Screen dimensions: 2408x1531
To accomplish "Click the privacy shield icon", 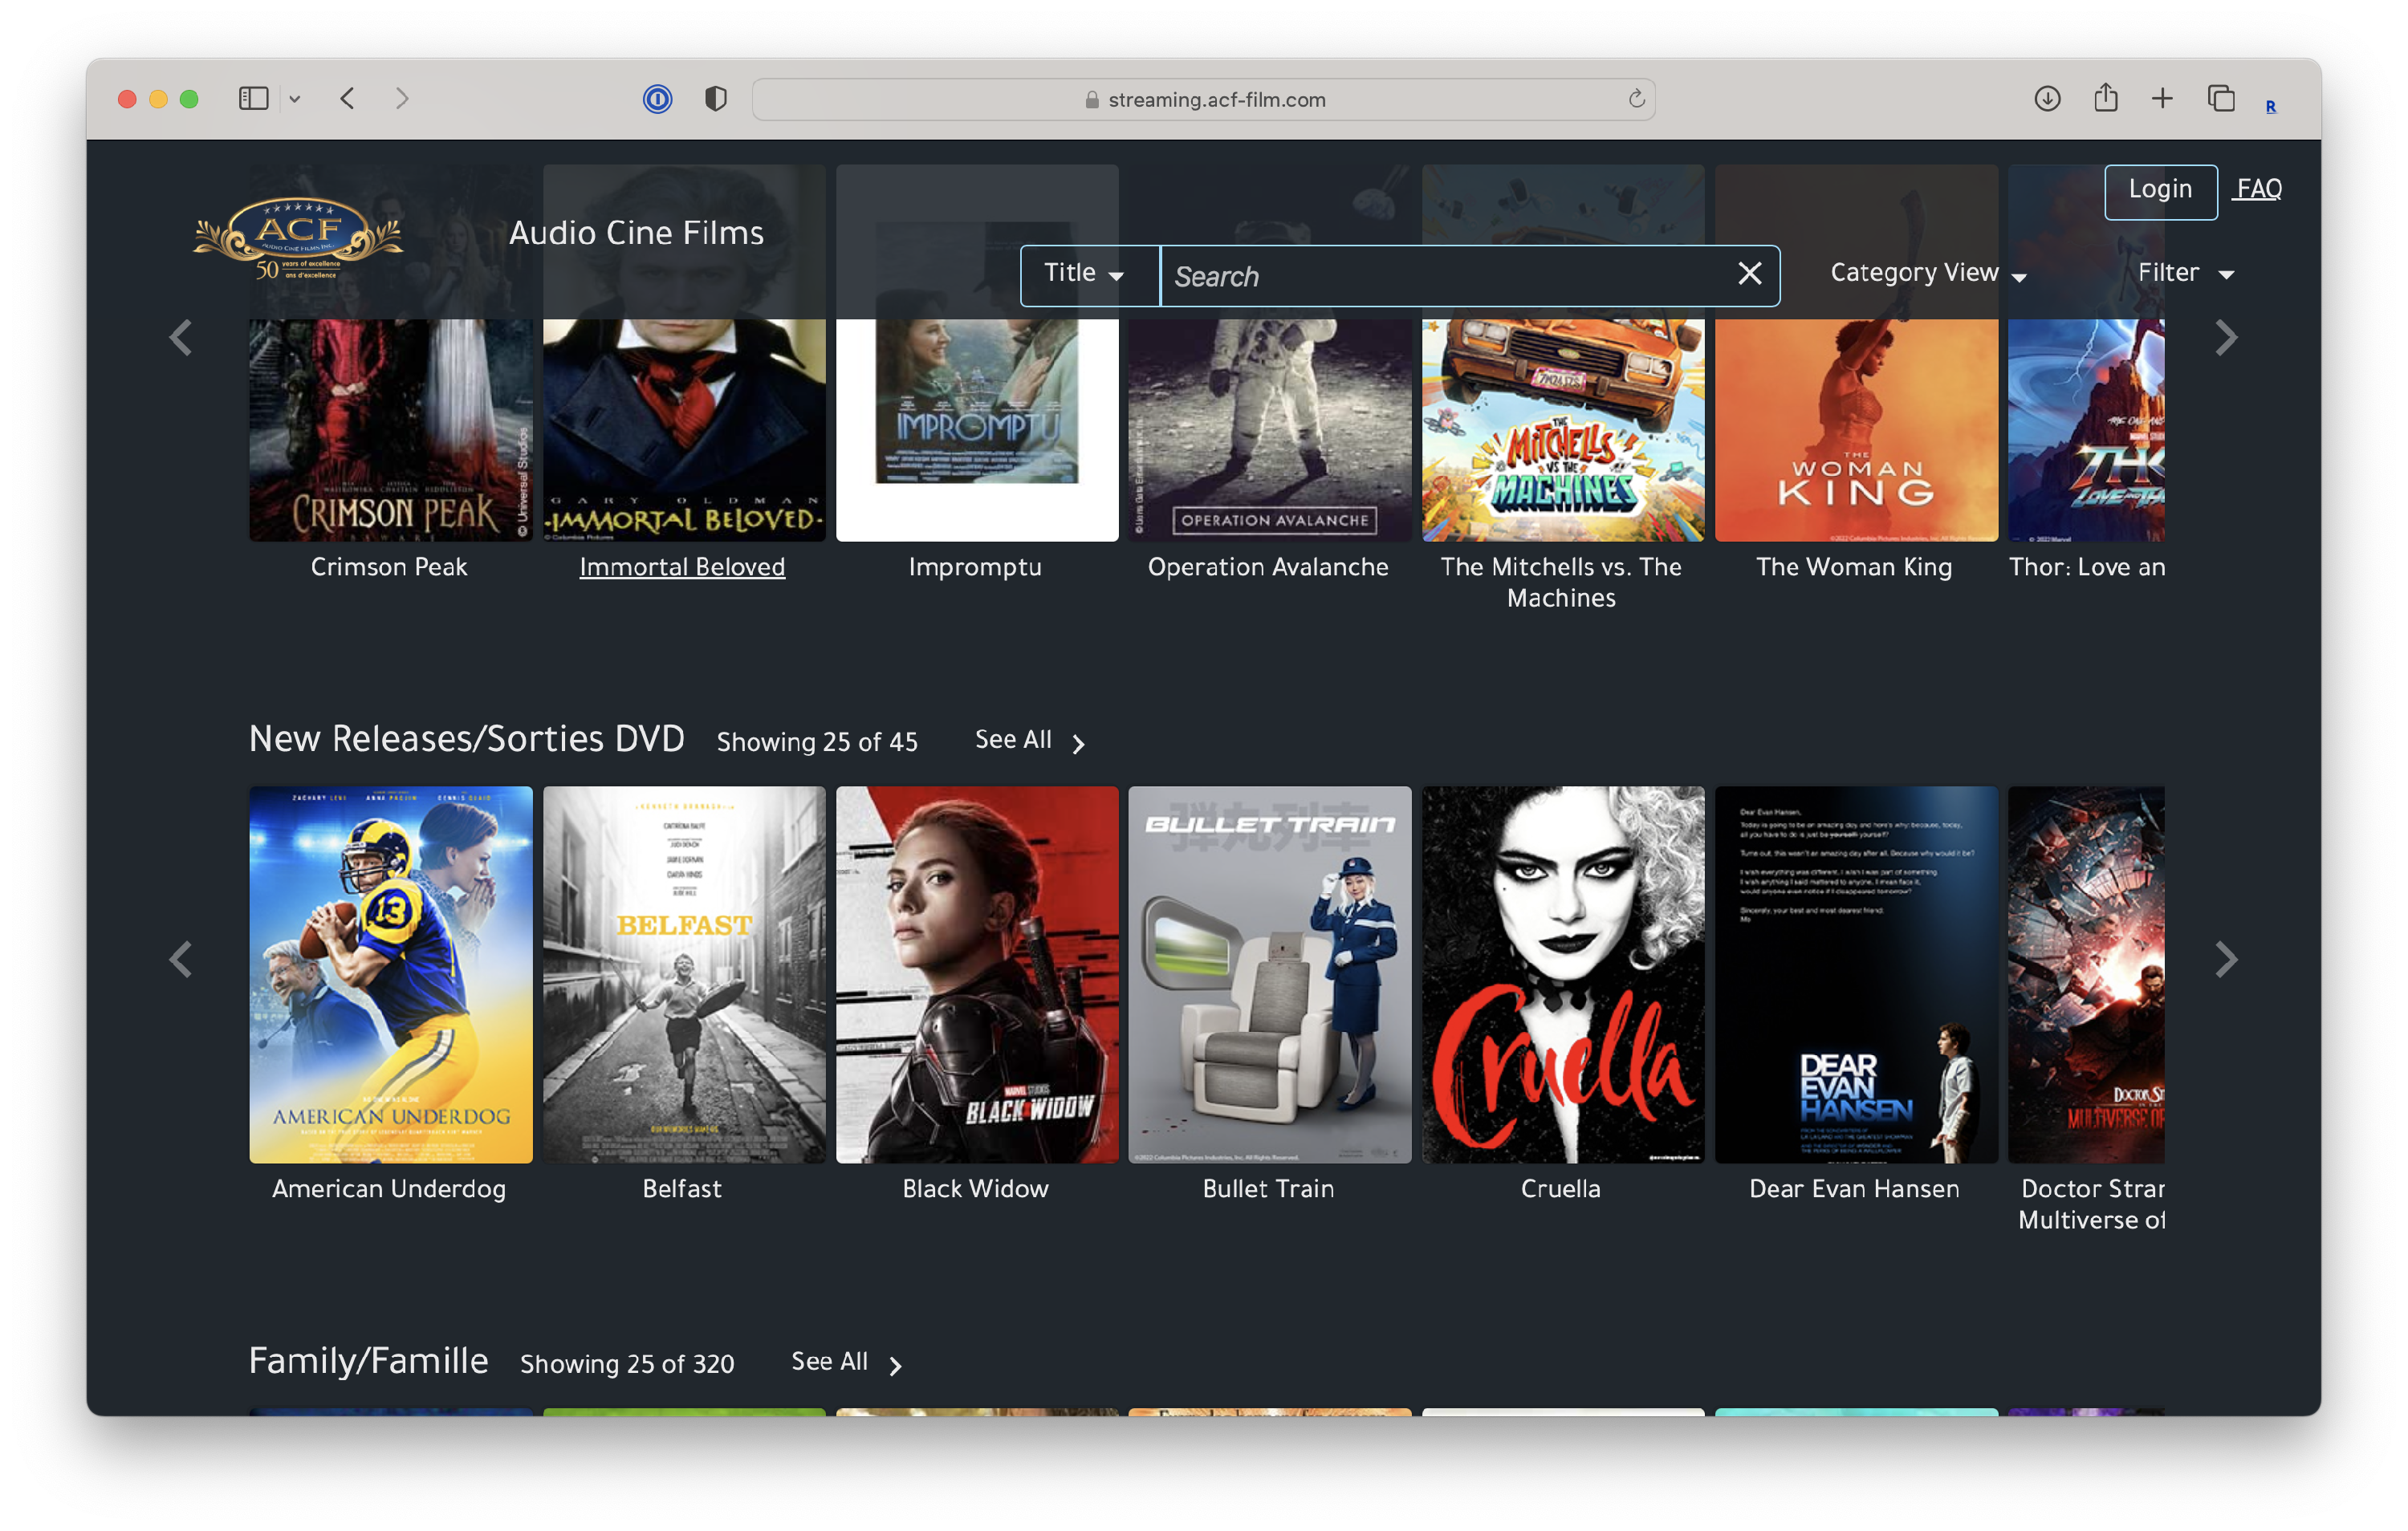I will [x=715, y=99].
